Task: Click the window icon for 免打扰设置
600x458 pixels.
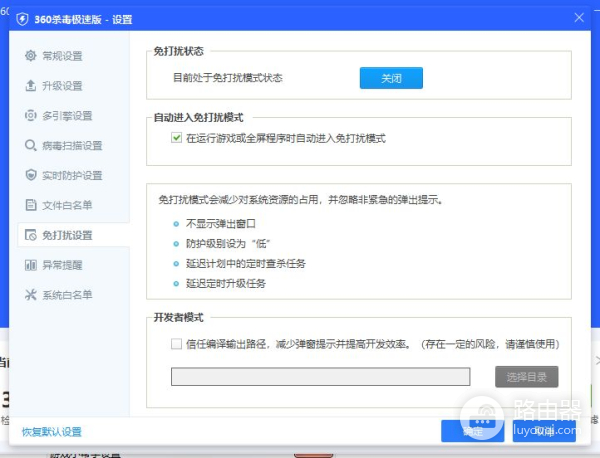Action: (x=31, y=235)
